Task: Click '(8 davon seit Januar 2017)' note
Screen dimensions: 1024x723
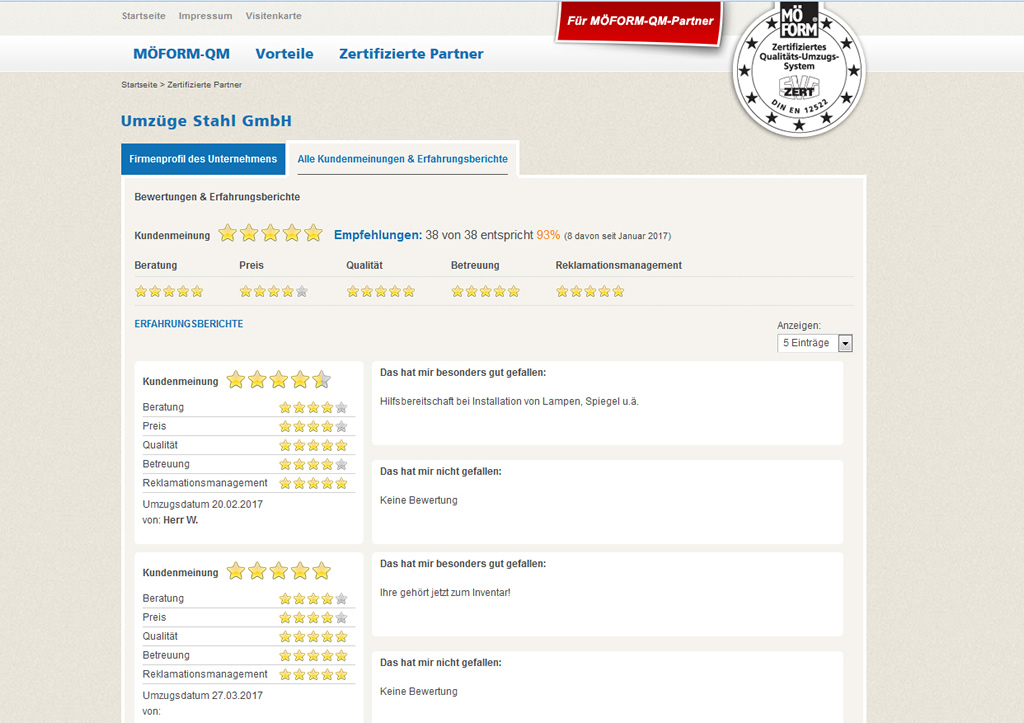Action: (617, 236)
